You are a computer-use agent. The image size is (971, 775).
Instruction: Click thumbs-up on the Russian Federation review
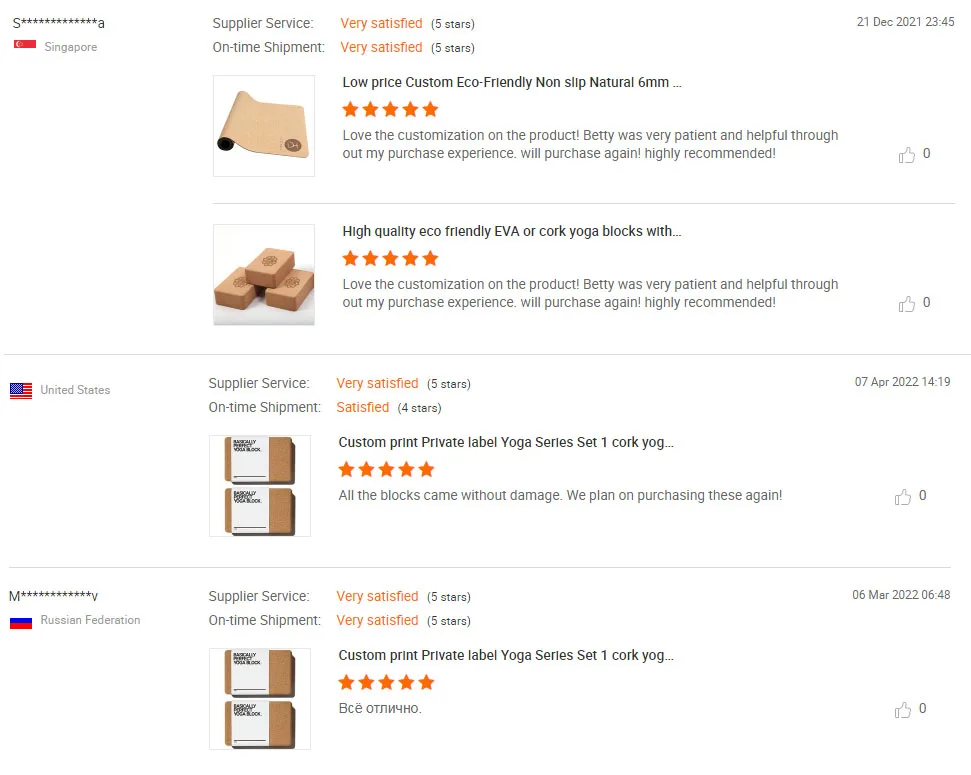tap(903, 710)
